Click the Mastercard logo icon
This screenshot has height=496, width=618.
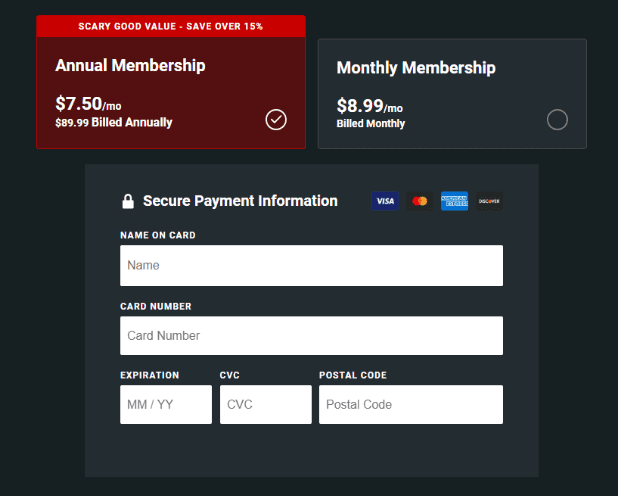coord(420,201)
